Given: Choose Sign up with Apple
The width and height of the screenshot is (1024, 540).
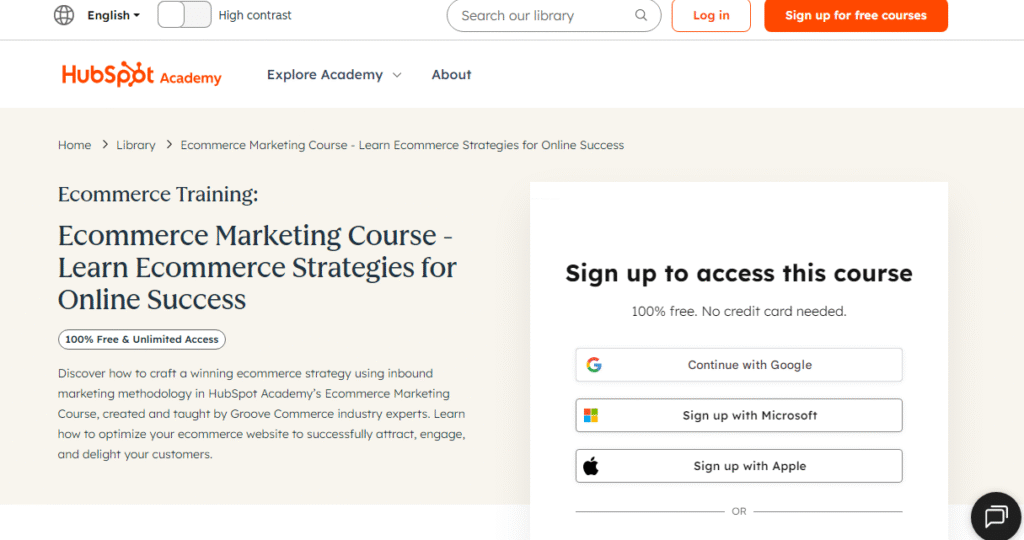Looking at the screenshot, I should point(749,466).
